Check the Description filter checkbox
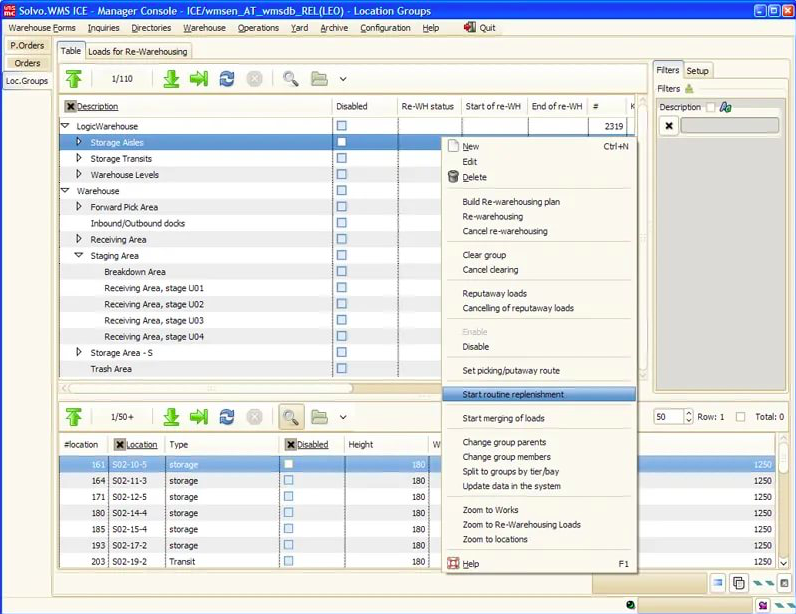Image resolution: width=796 pixels, height=614 pixels. click(x=710, y=107)
